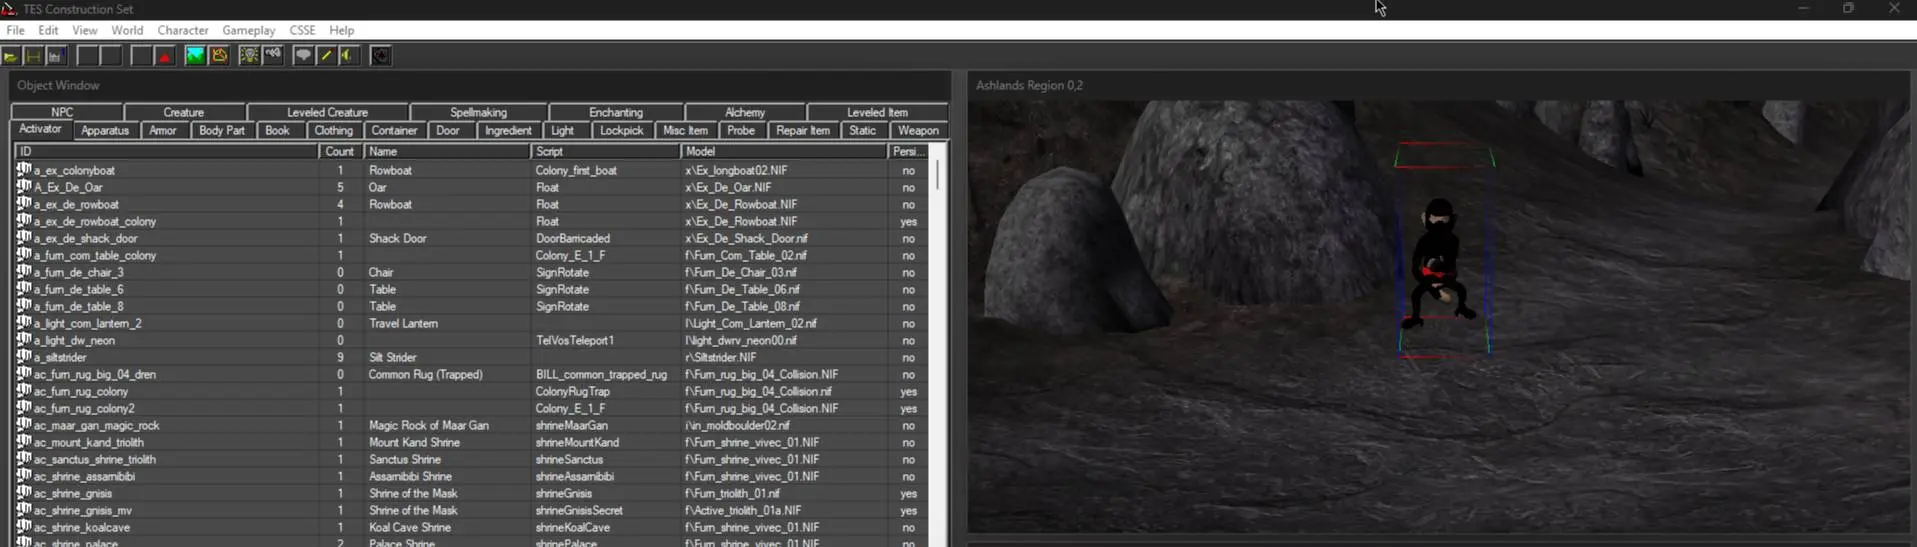Switch to the Lockpick tab
Screen dimensions: 1917x547
[622, 130]
